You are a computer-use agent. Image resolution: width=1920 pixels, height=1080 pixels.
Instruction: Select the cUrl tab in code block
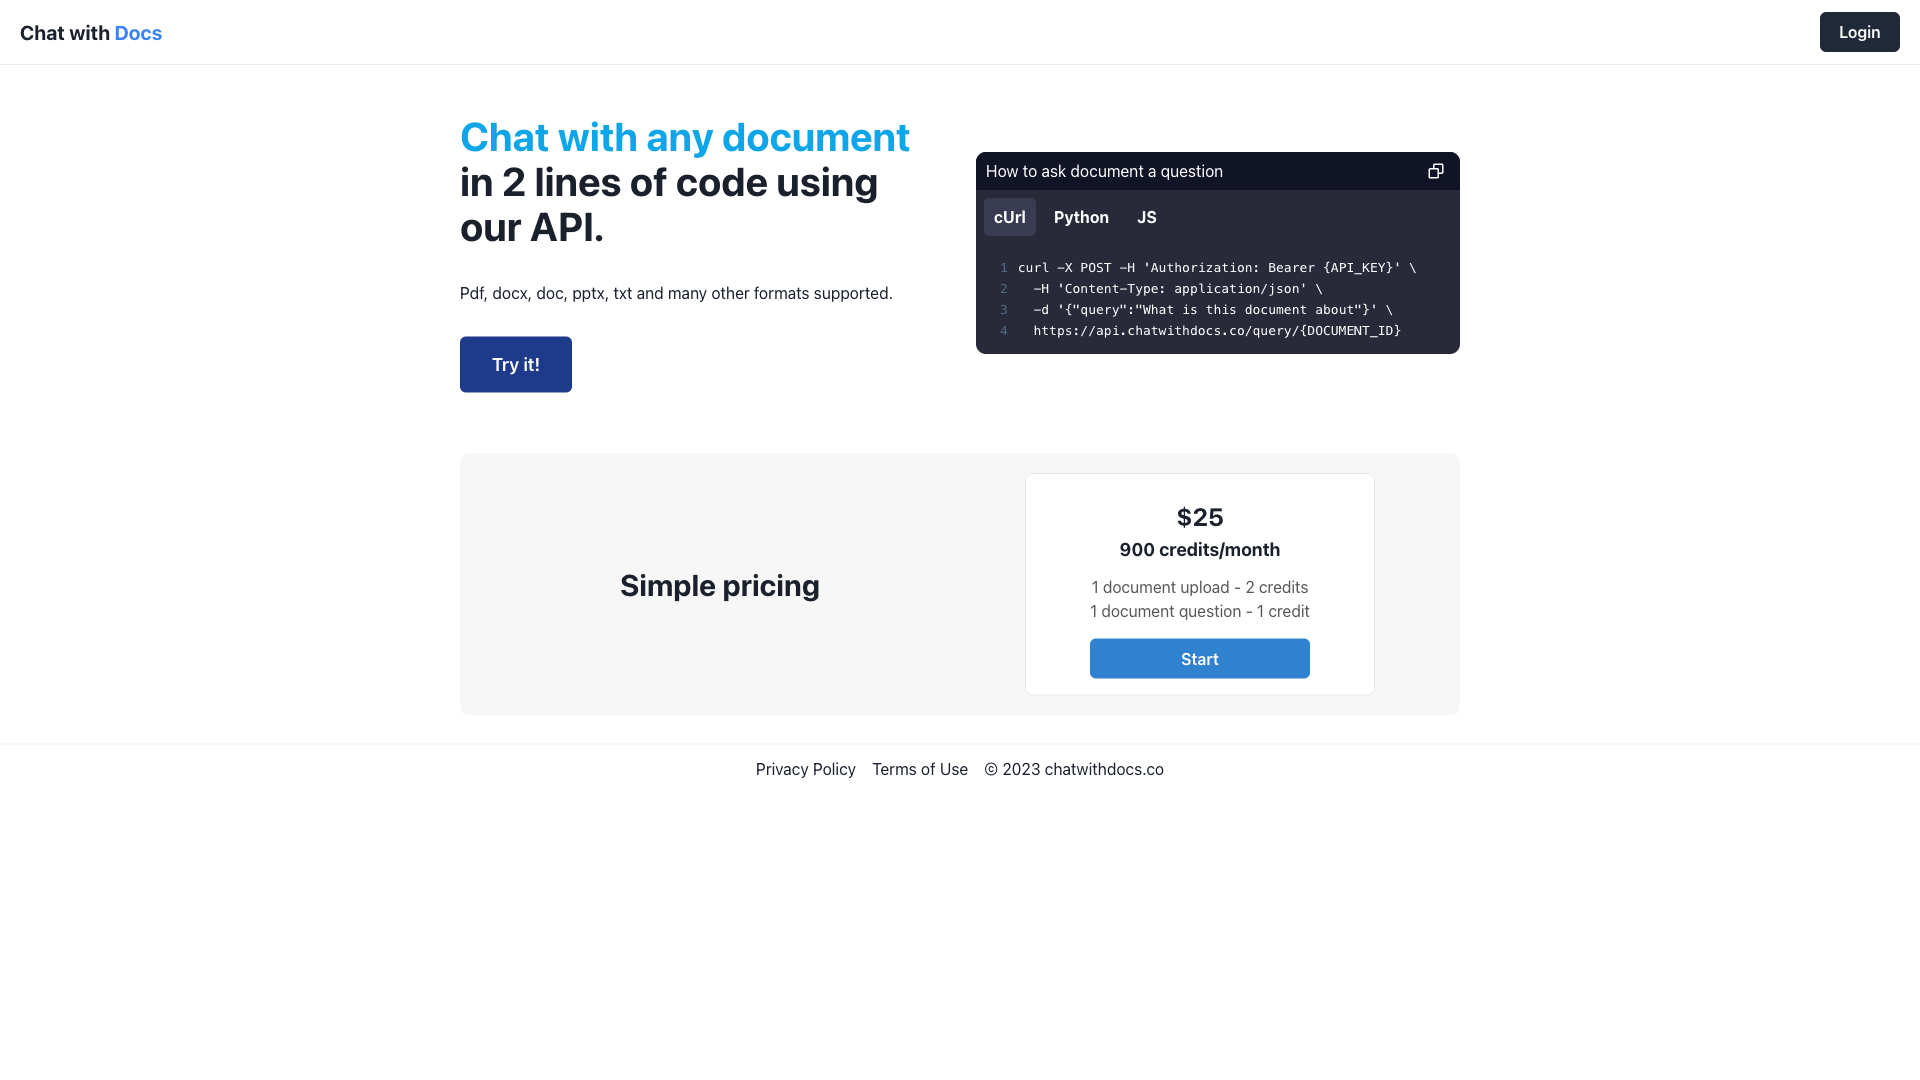[x=1010, y=216]
